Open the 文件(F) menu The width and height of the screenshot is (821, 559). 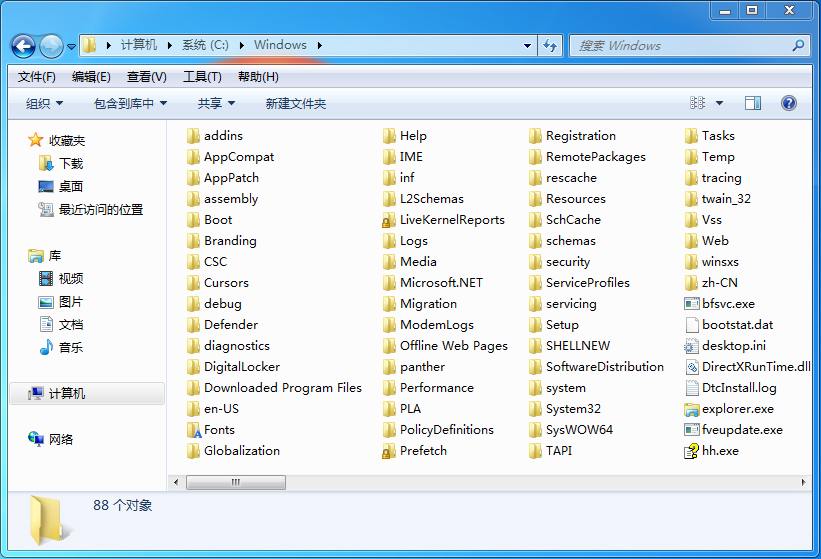[37, 77]
